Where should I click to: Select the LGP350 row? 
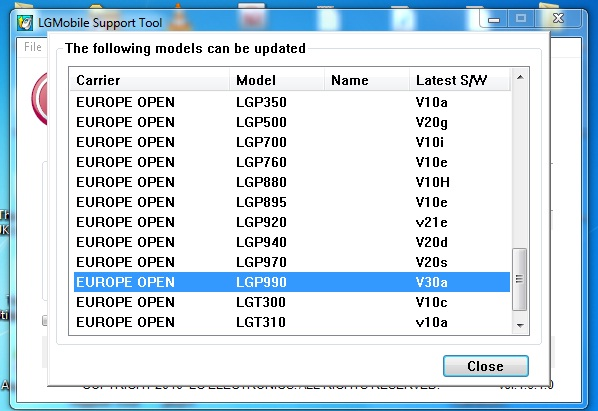(x=292, y=102)
